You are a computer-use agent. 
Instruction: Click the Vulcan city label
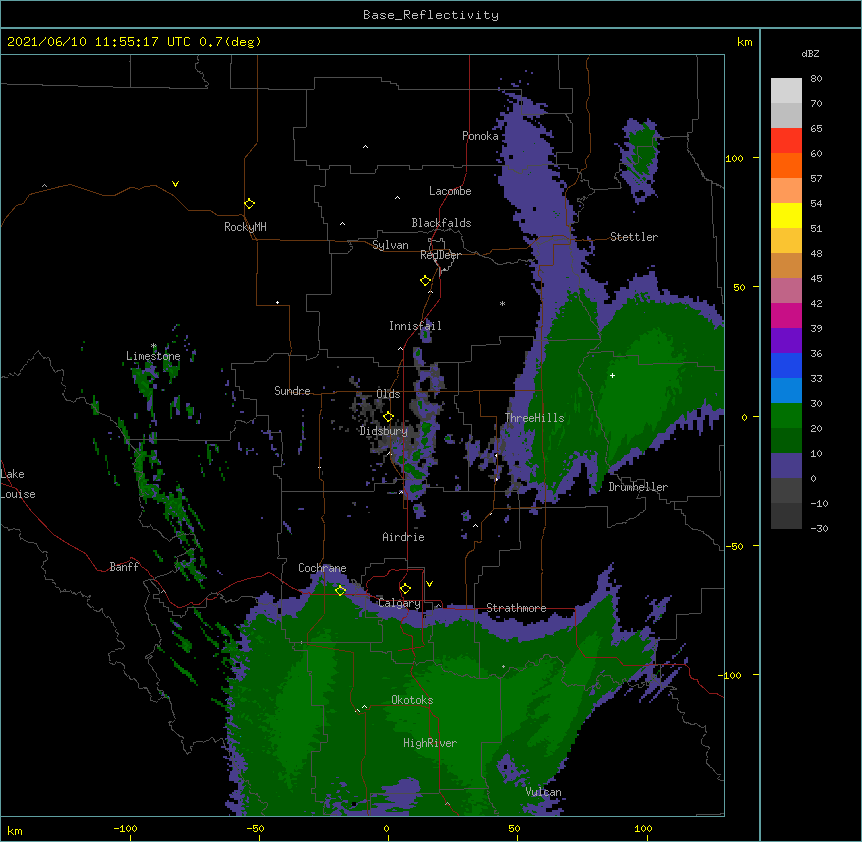[543, 792]
